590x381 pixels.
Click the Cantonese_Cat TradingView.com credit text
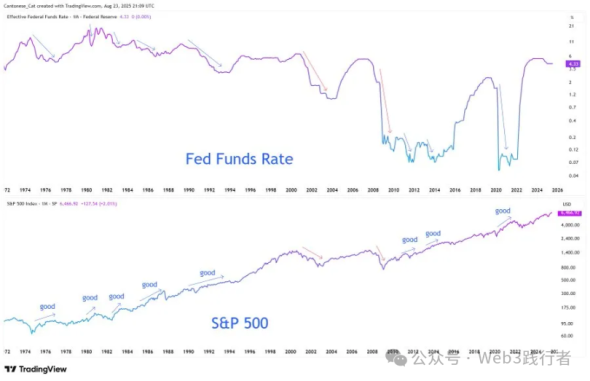[79, 6]
